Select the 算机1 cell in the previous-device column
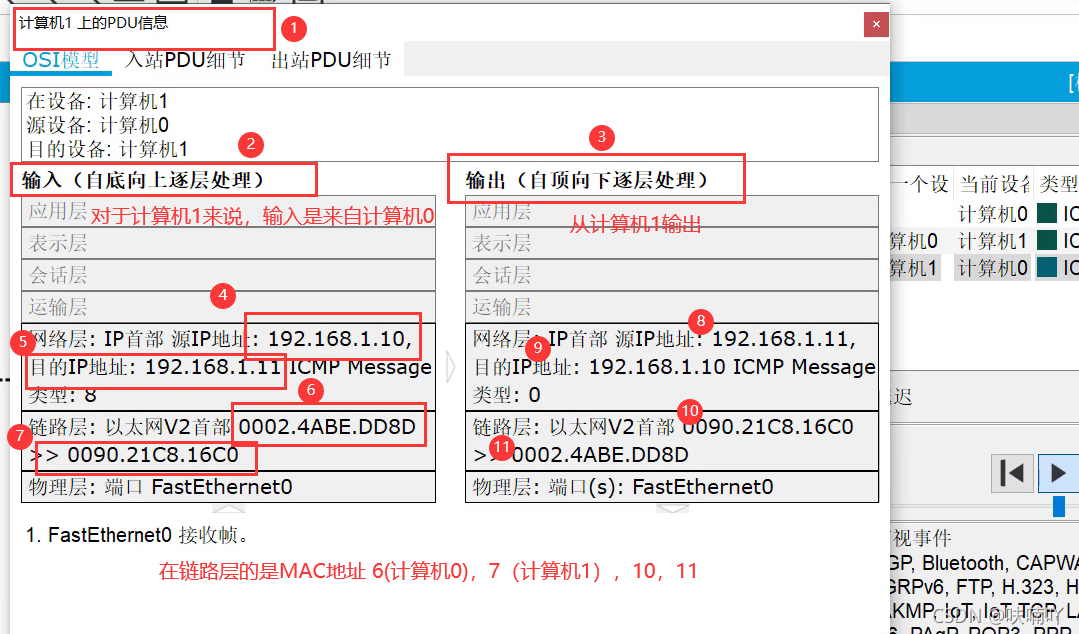This screenshot has width=1079, height=634. tap(914, 268)
